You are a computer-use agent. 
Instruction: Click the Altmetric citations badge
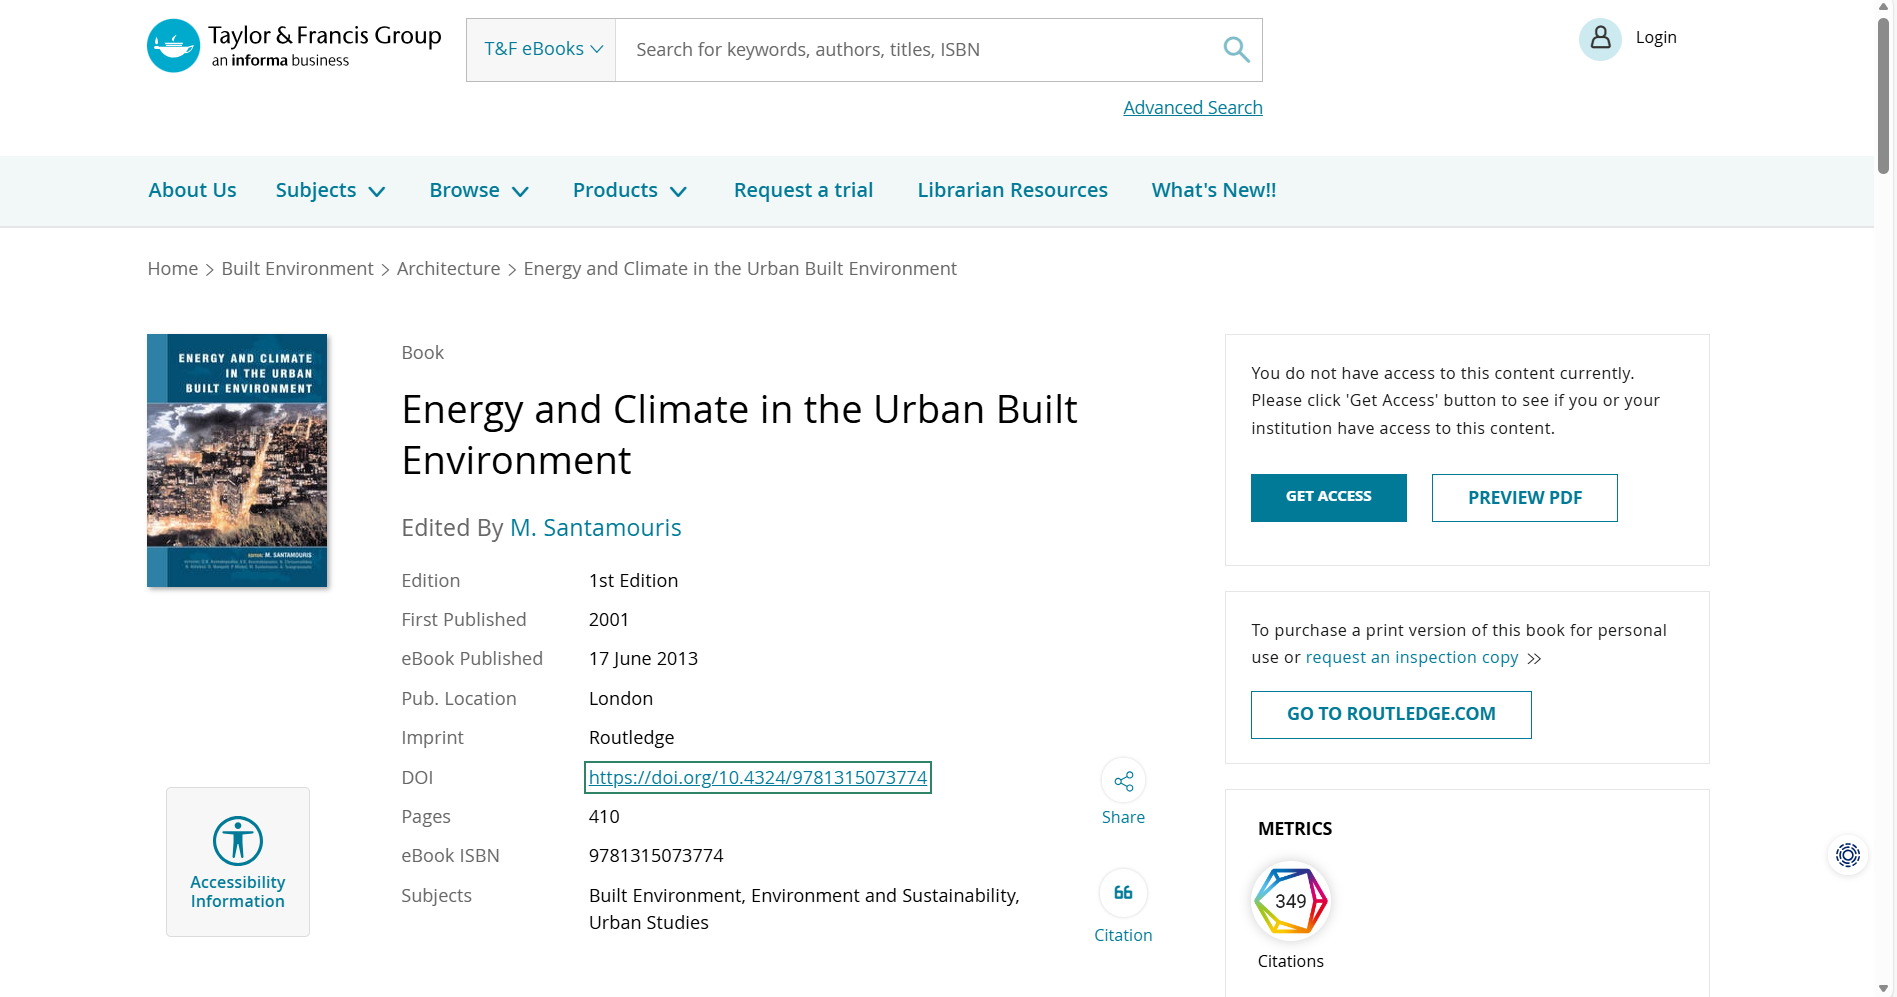pos(1290,901)
